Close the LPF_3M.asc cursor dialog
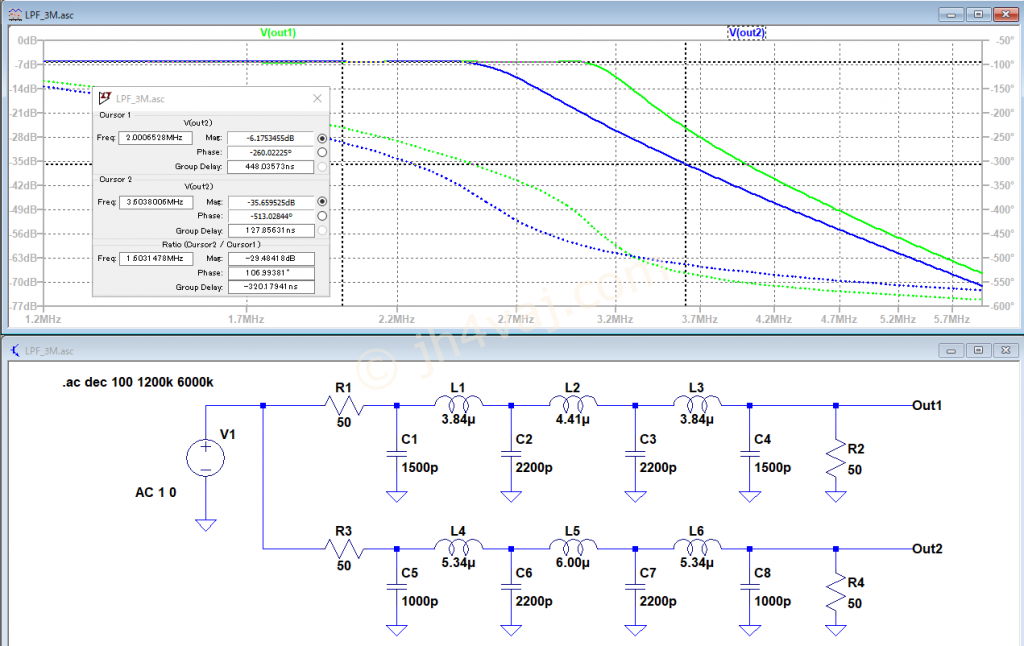 click(x=317, y=99)
